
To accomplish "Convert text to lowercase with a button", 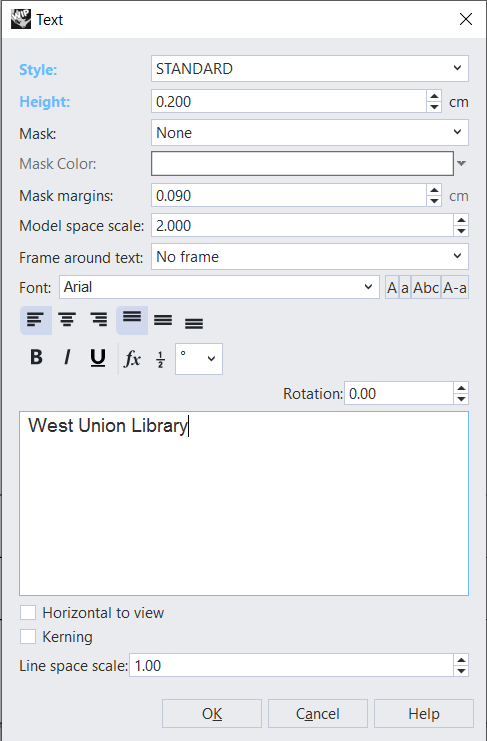I will [x=405, y=287].
